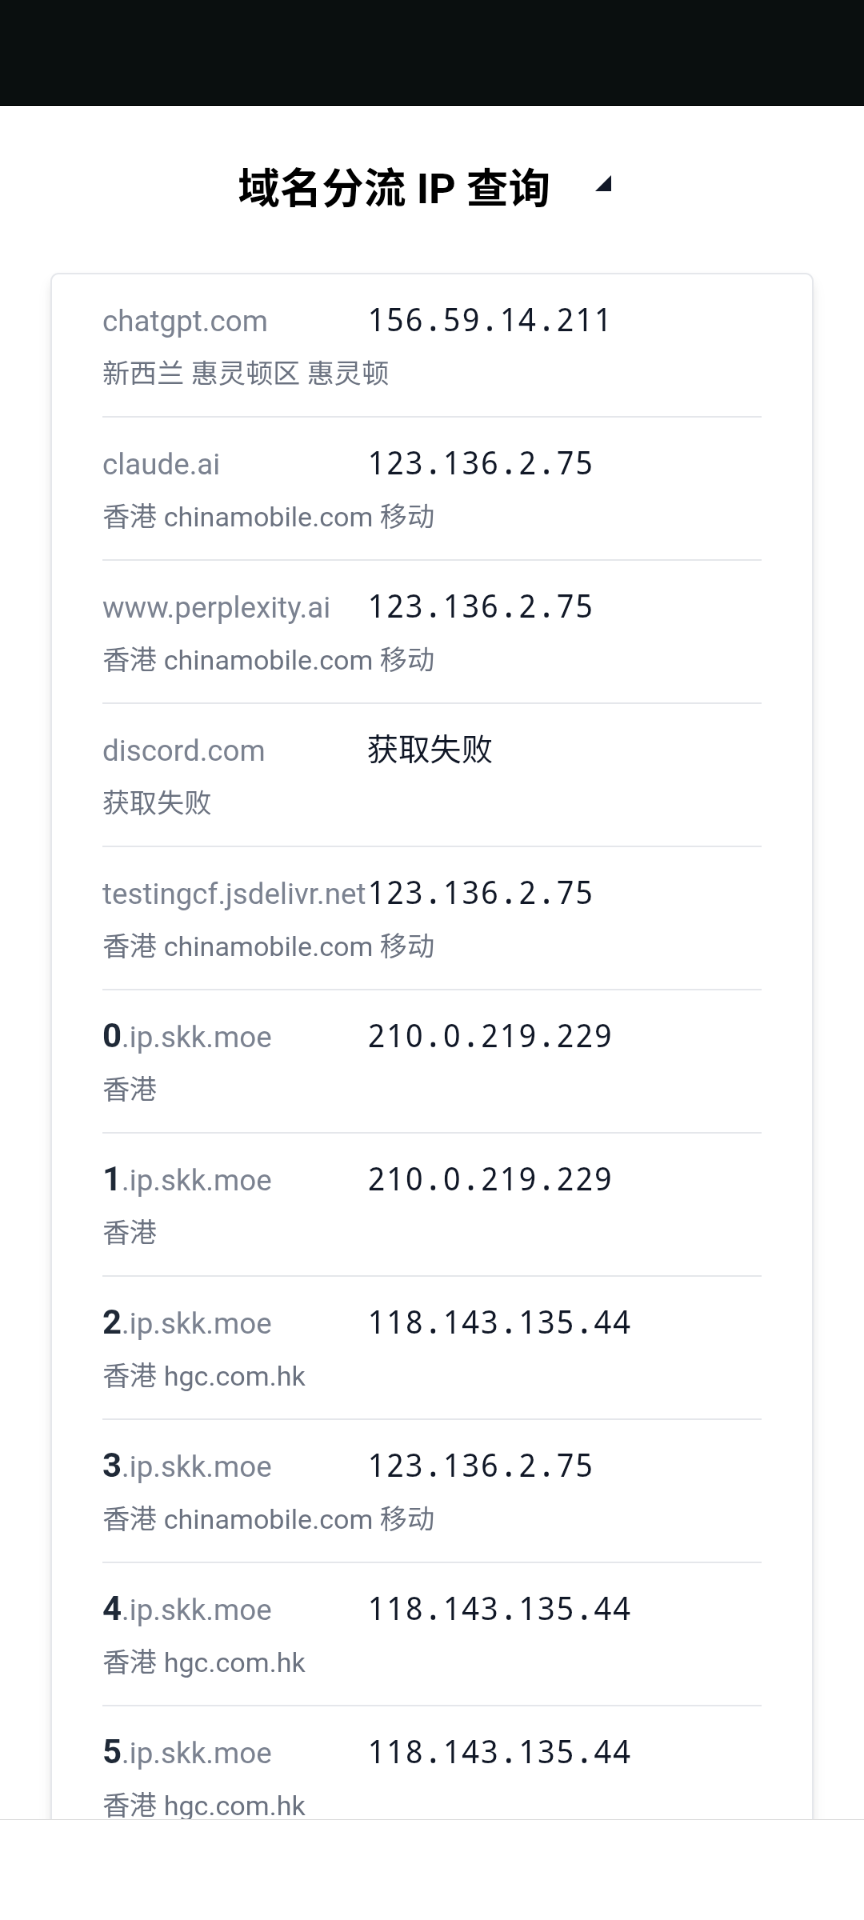
Task: Tap the IP address beside 0.ip.skk.moe
Action: [489, 1036]
